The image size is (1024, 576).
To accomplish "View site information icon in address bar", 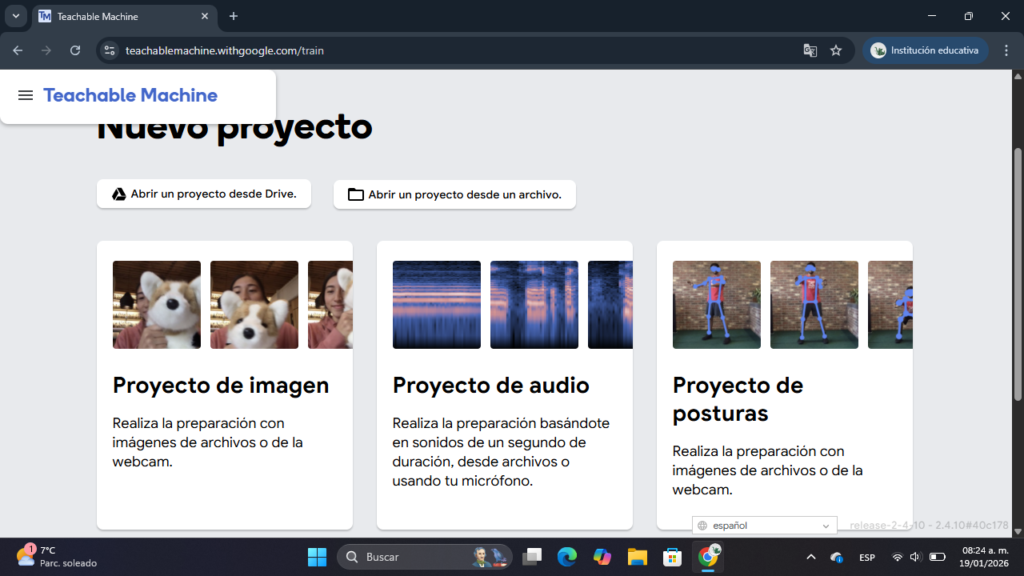I will coord(110,50).
